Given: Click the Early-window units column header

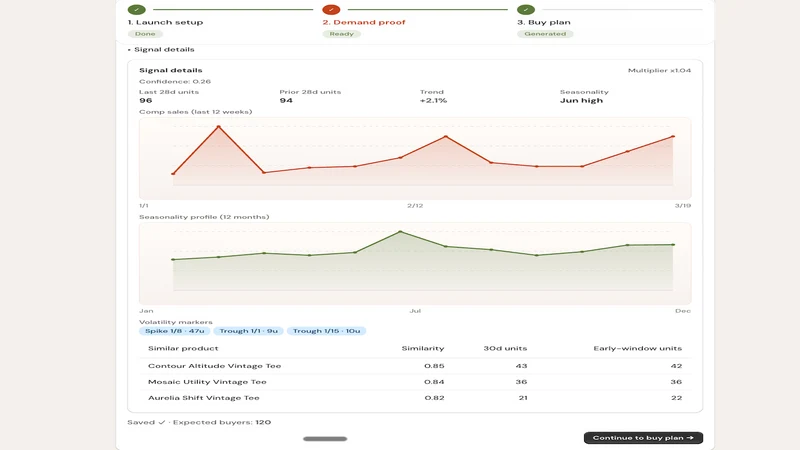Looking at the screenshot, I should click(637, 348).
